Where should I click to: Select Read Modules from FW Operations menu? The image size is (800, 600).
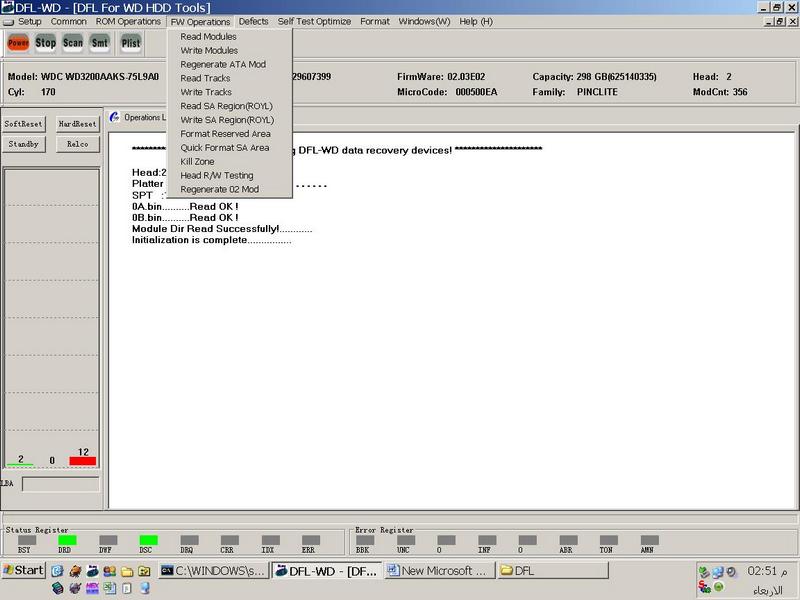coord(230,37)
